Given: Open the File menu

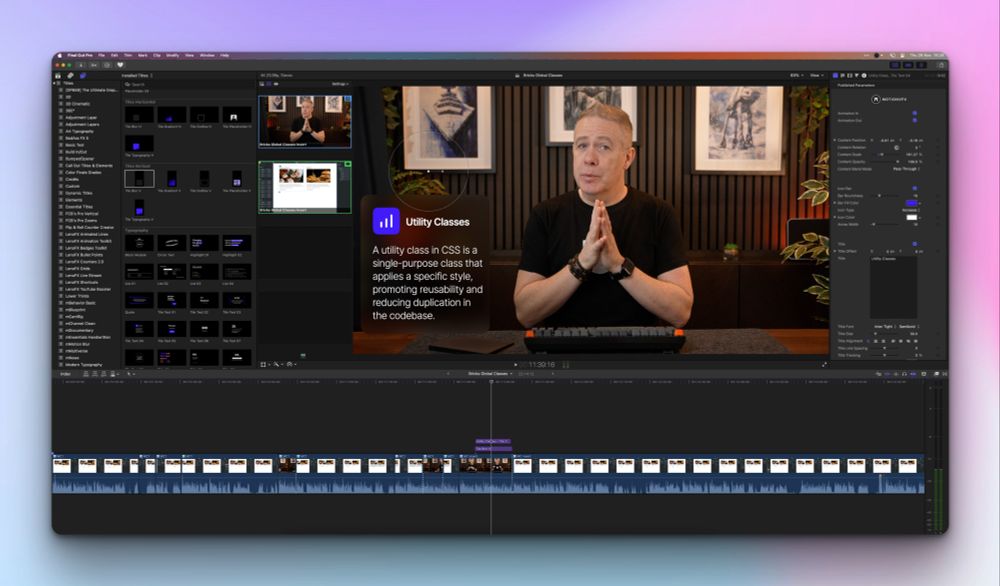Looking at the screenshot, I should tap(101, 55).
